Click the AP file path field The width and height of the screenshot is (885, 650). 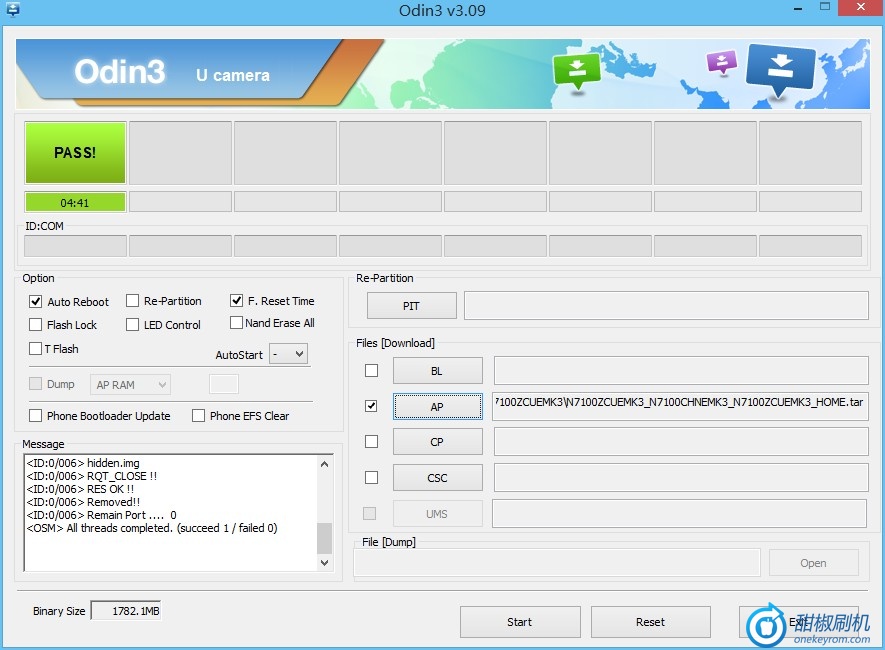point(680,406)
